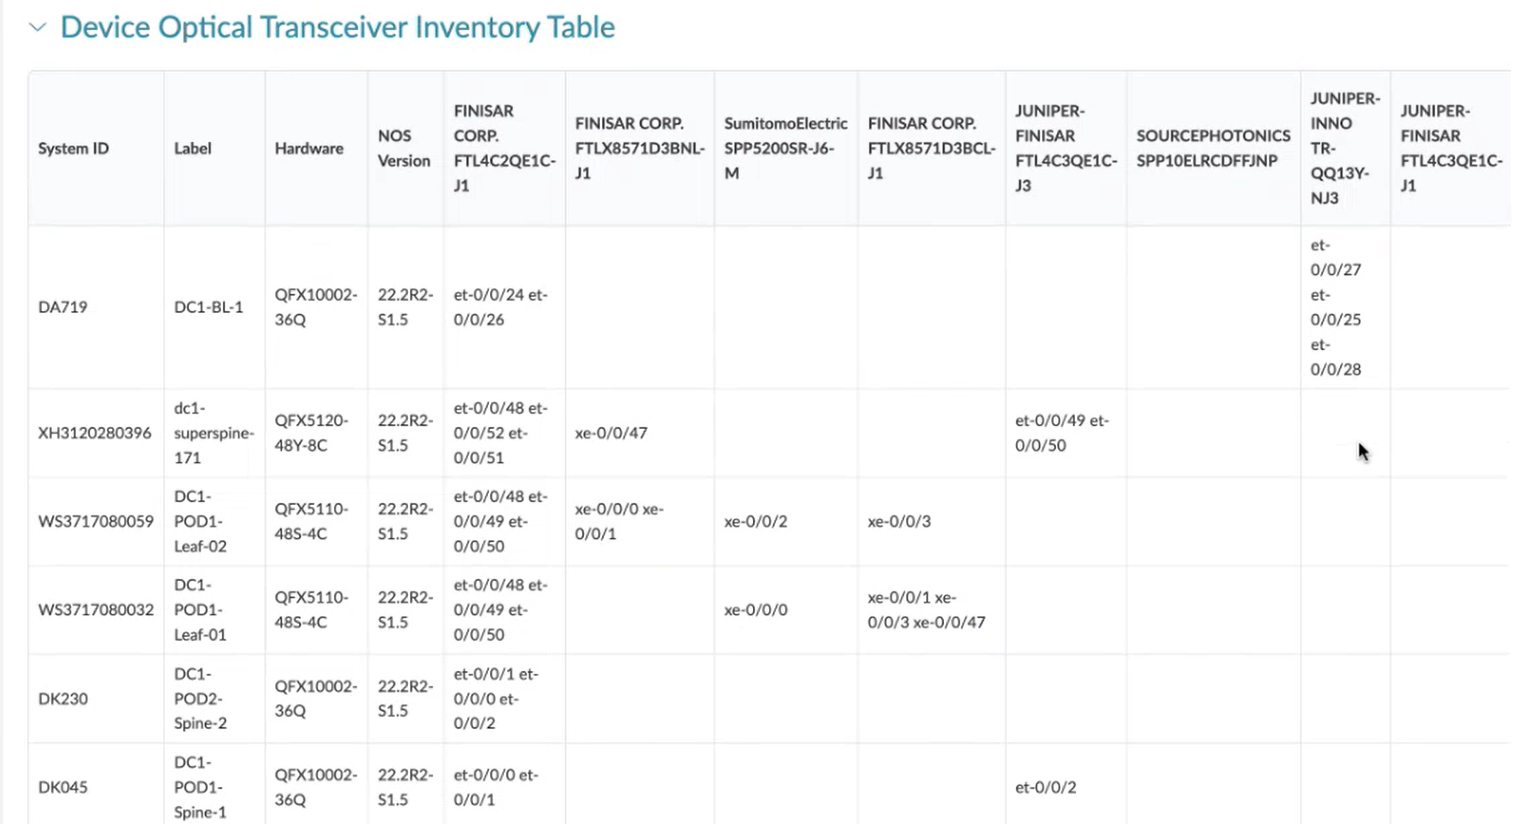Click the et-0/0/2 cell in the DK045 row
The height and width of the screenshot is (824, 1525).
click(1047, 787)
